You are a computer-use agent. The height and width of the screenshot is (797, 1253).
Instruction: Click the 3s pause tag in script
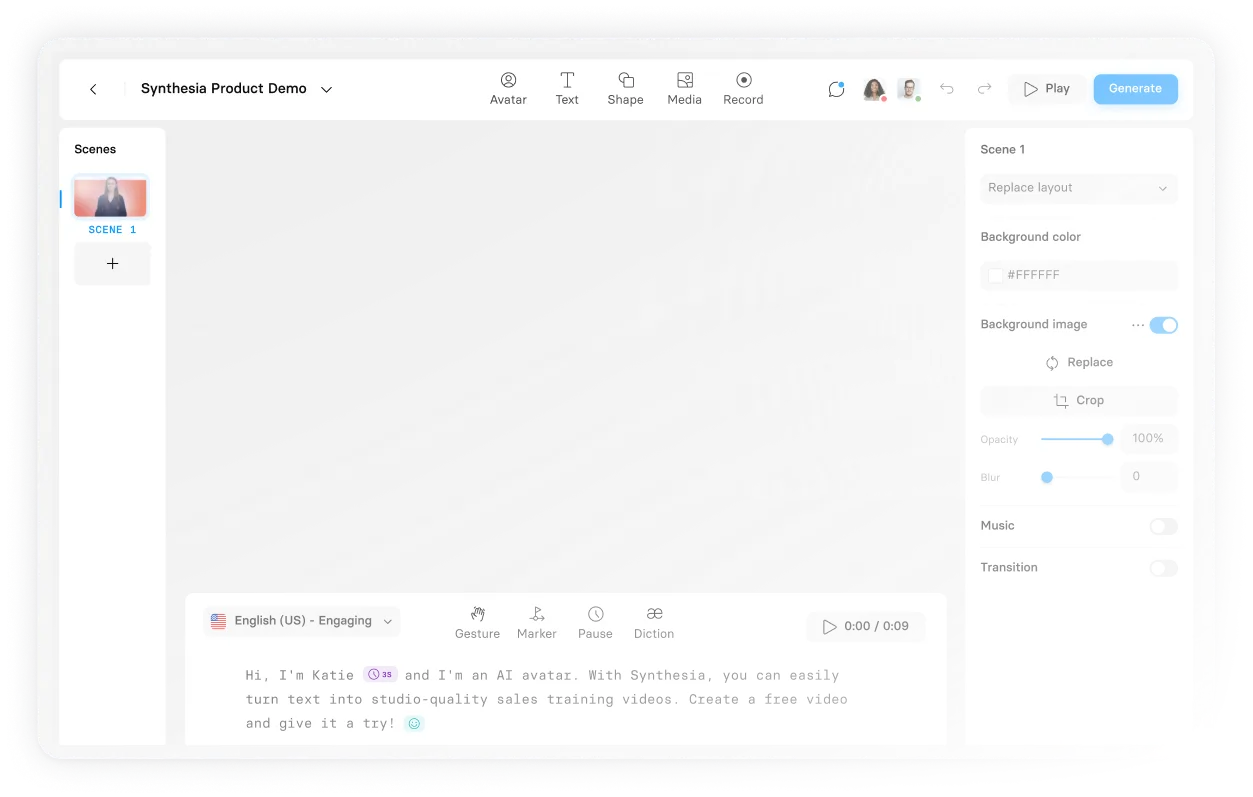click(x=380, y=675)
